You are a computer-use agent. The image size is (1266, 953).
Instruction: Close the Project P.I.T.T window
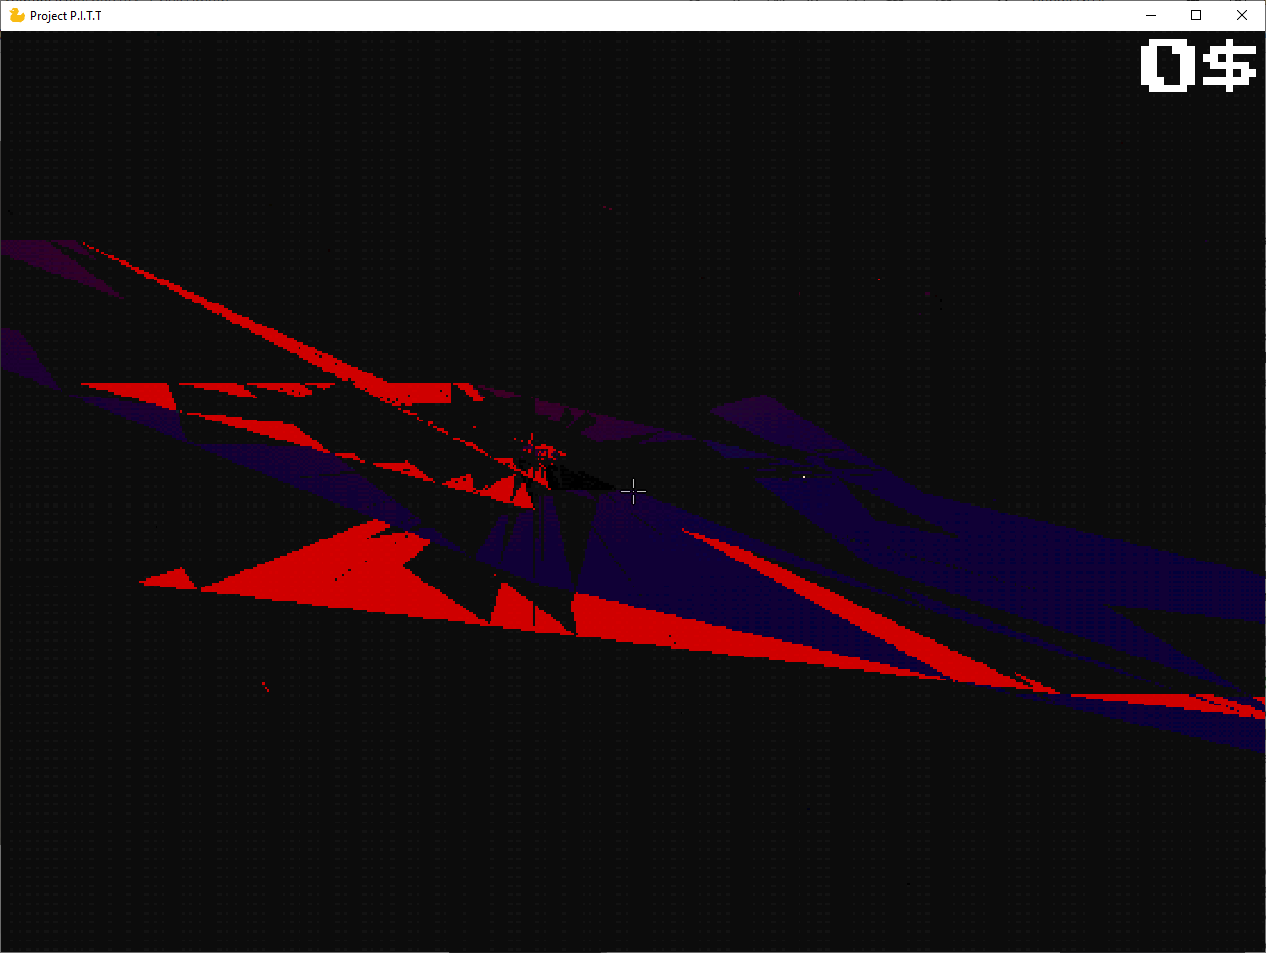pyautogui.click(x=1242, y=15)
